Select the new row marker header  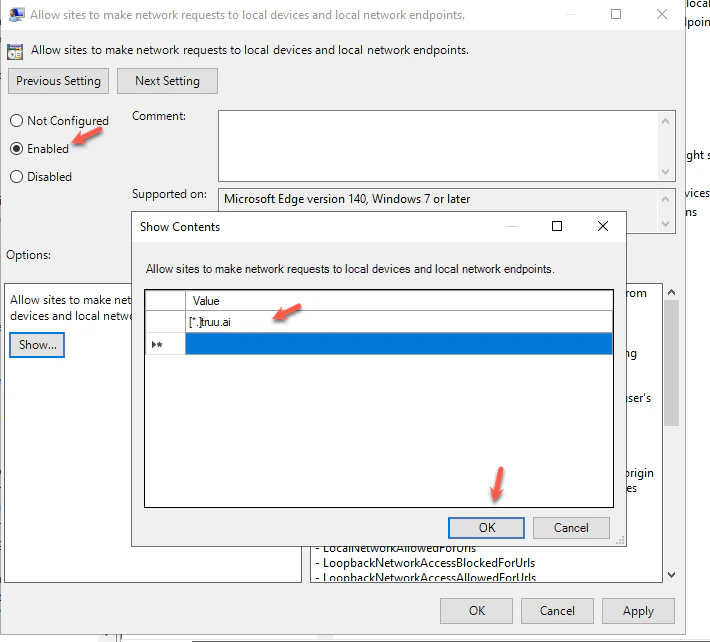(x=165, y=344)
